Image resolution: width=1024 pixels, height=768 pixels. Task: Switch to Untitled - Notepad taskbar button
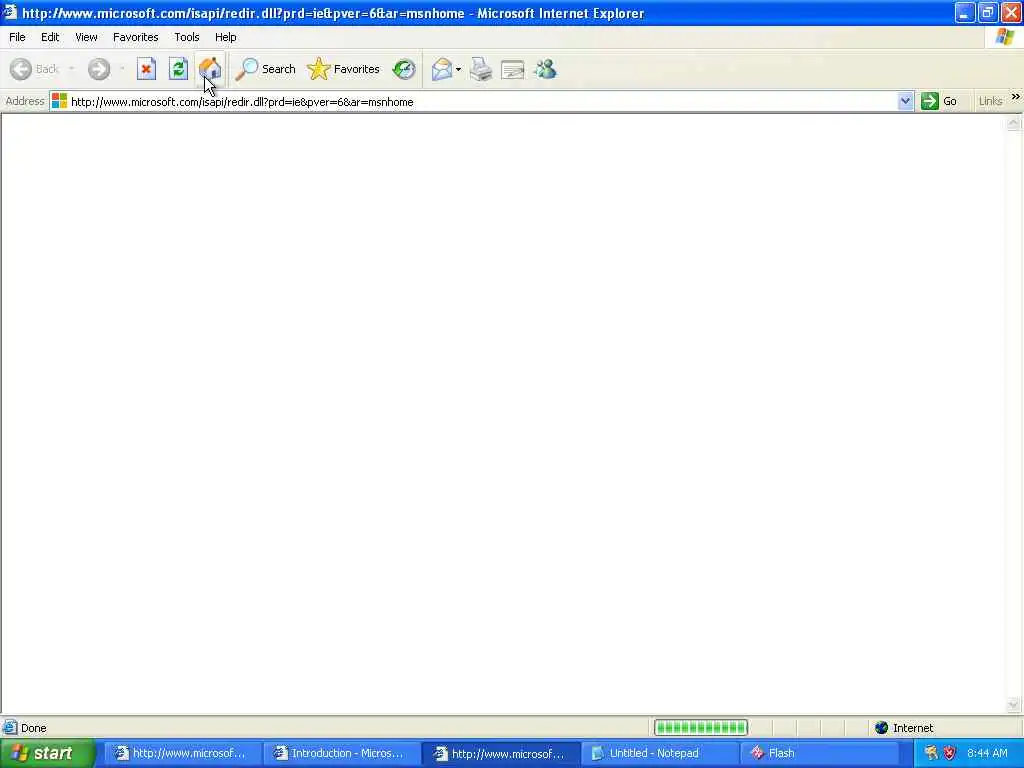coord(658,754)
